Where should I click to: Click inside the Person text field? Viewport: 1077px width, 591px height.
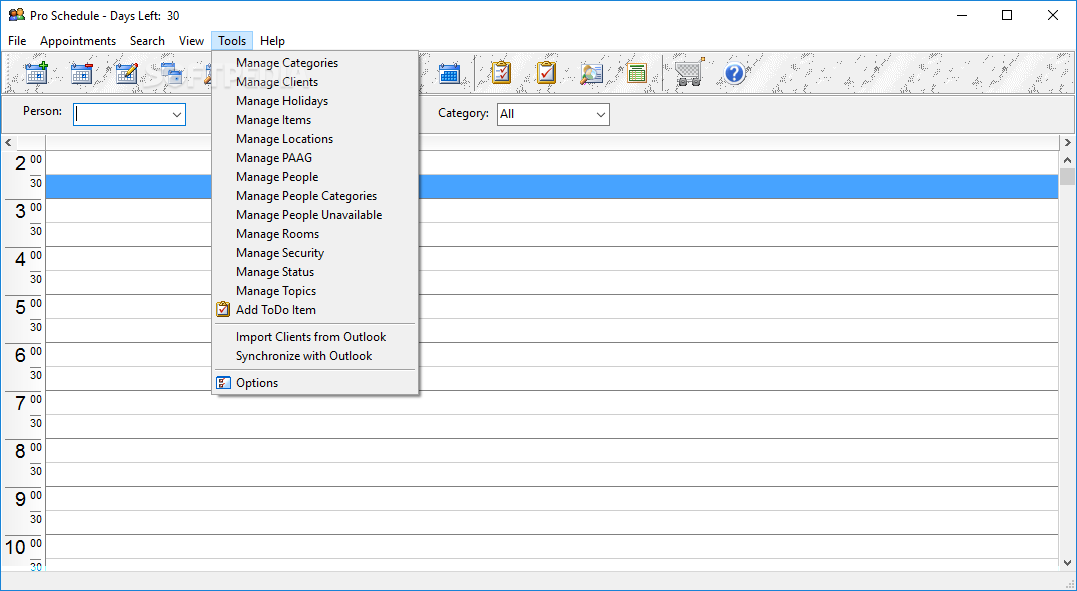pyautogui.click(x=122, y=115)
